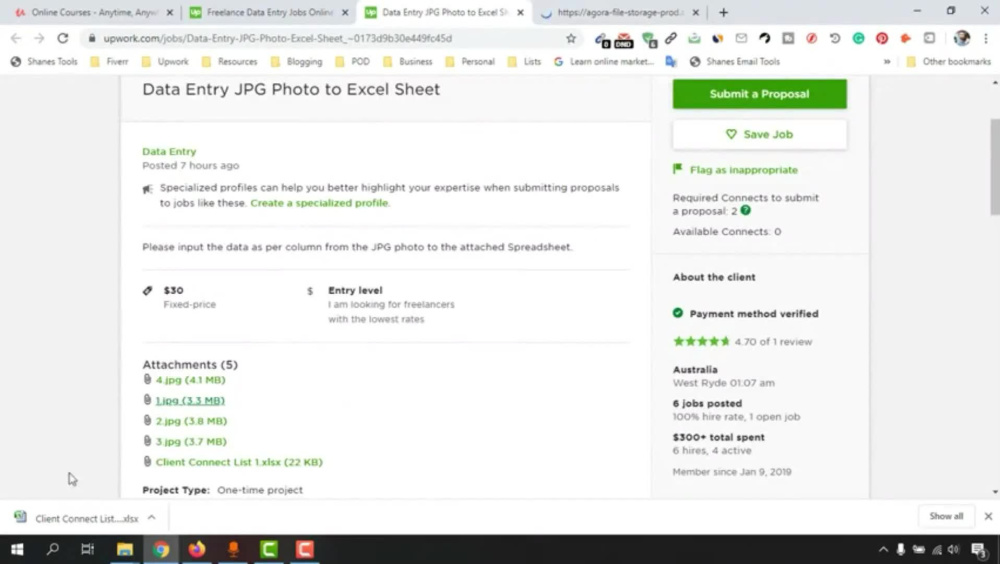
Task: Click the volume icon in system tray
Action: tap(953, 549)
